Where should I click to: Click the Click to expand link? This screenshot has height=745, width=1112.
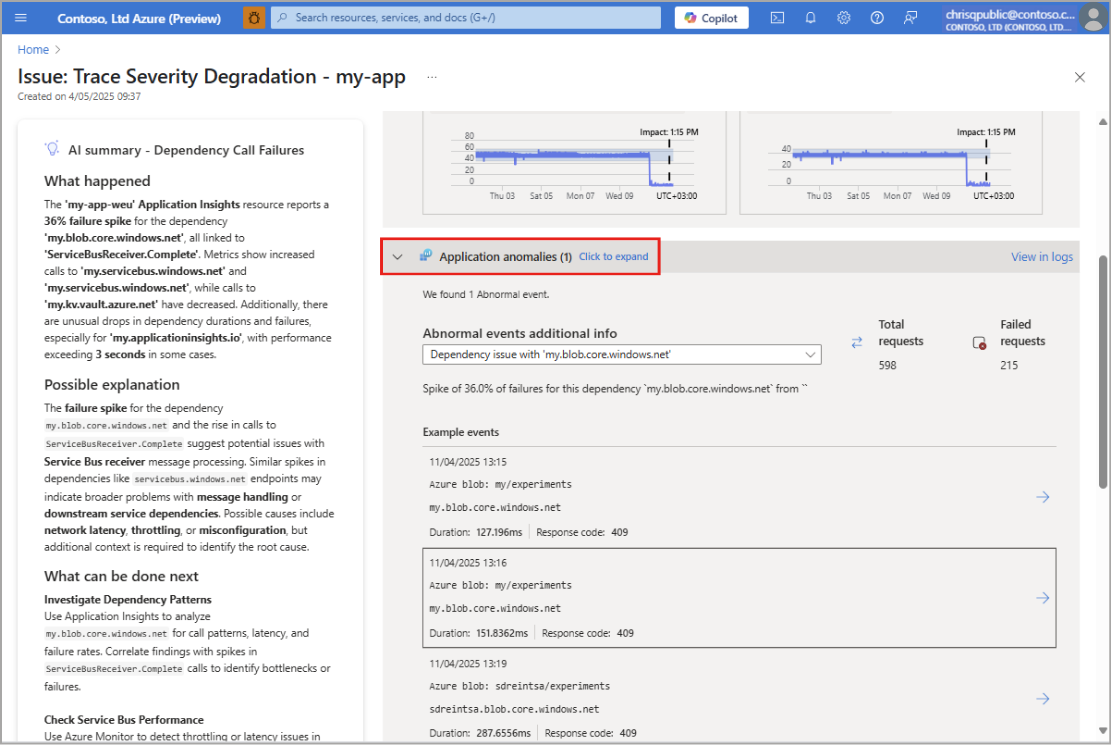[x=613, y=257]
